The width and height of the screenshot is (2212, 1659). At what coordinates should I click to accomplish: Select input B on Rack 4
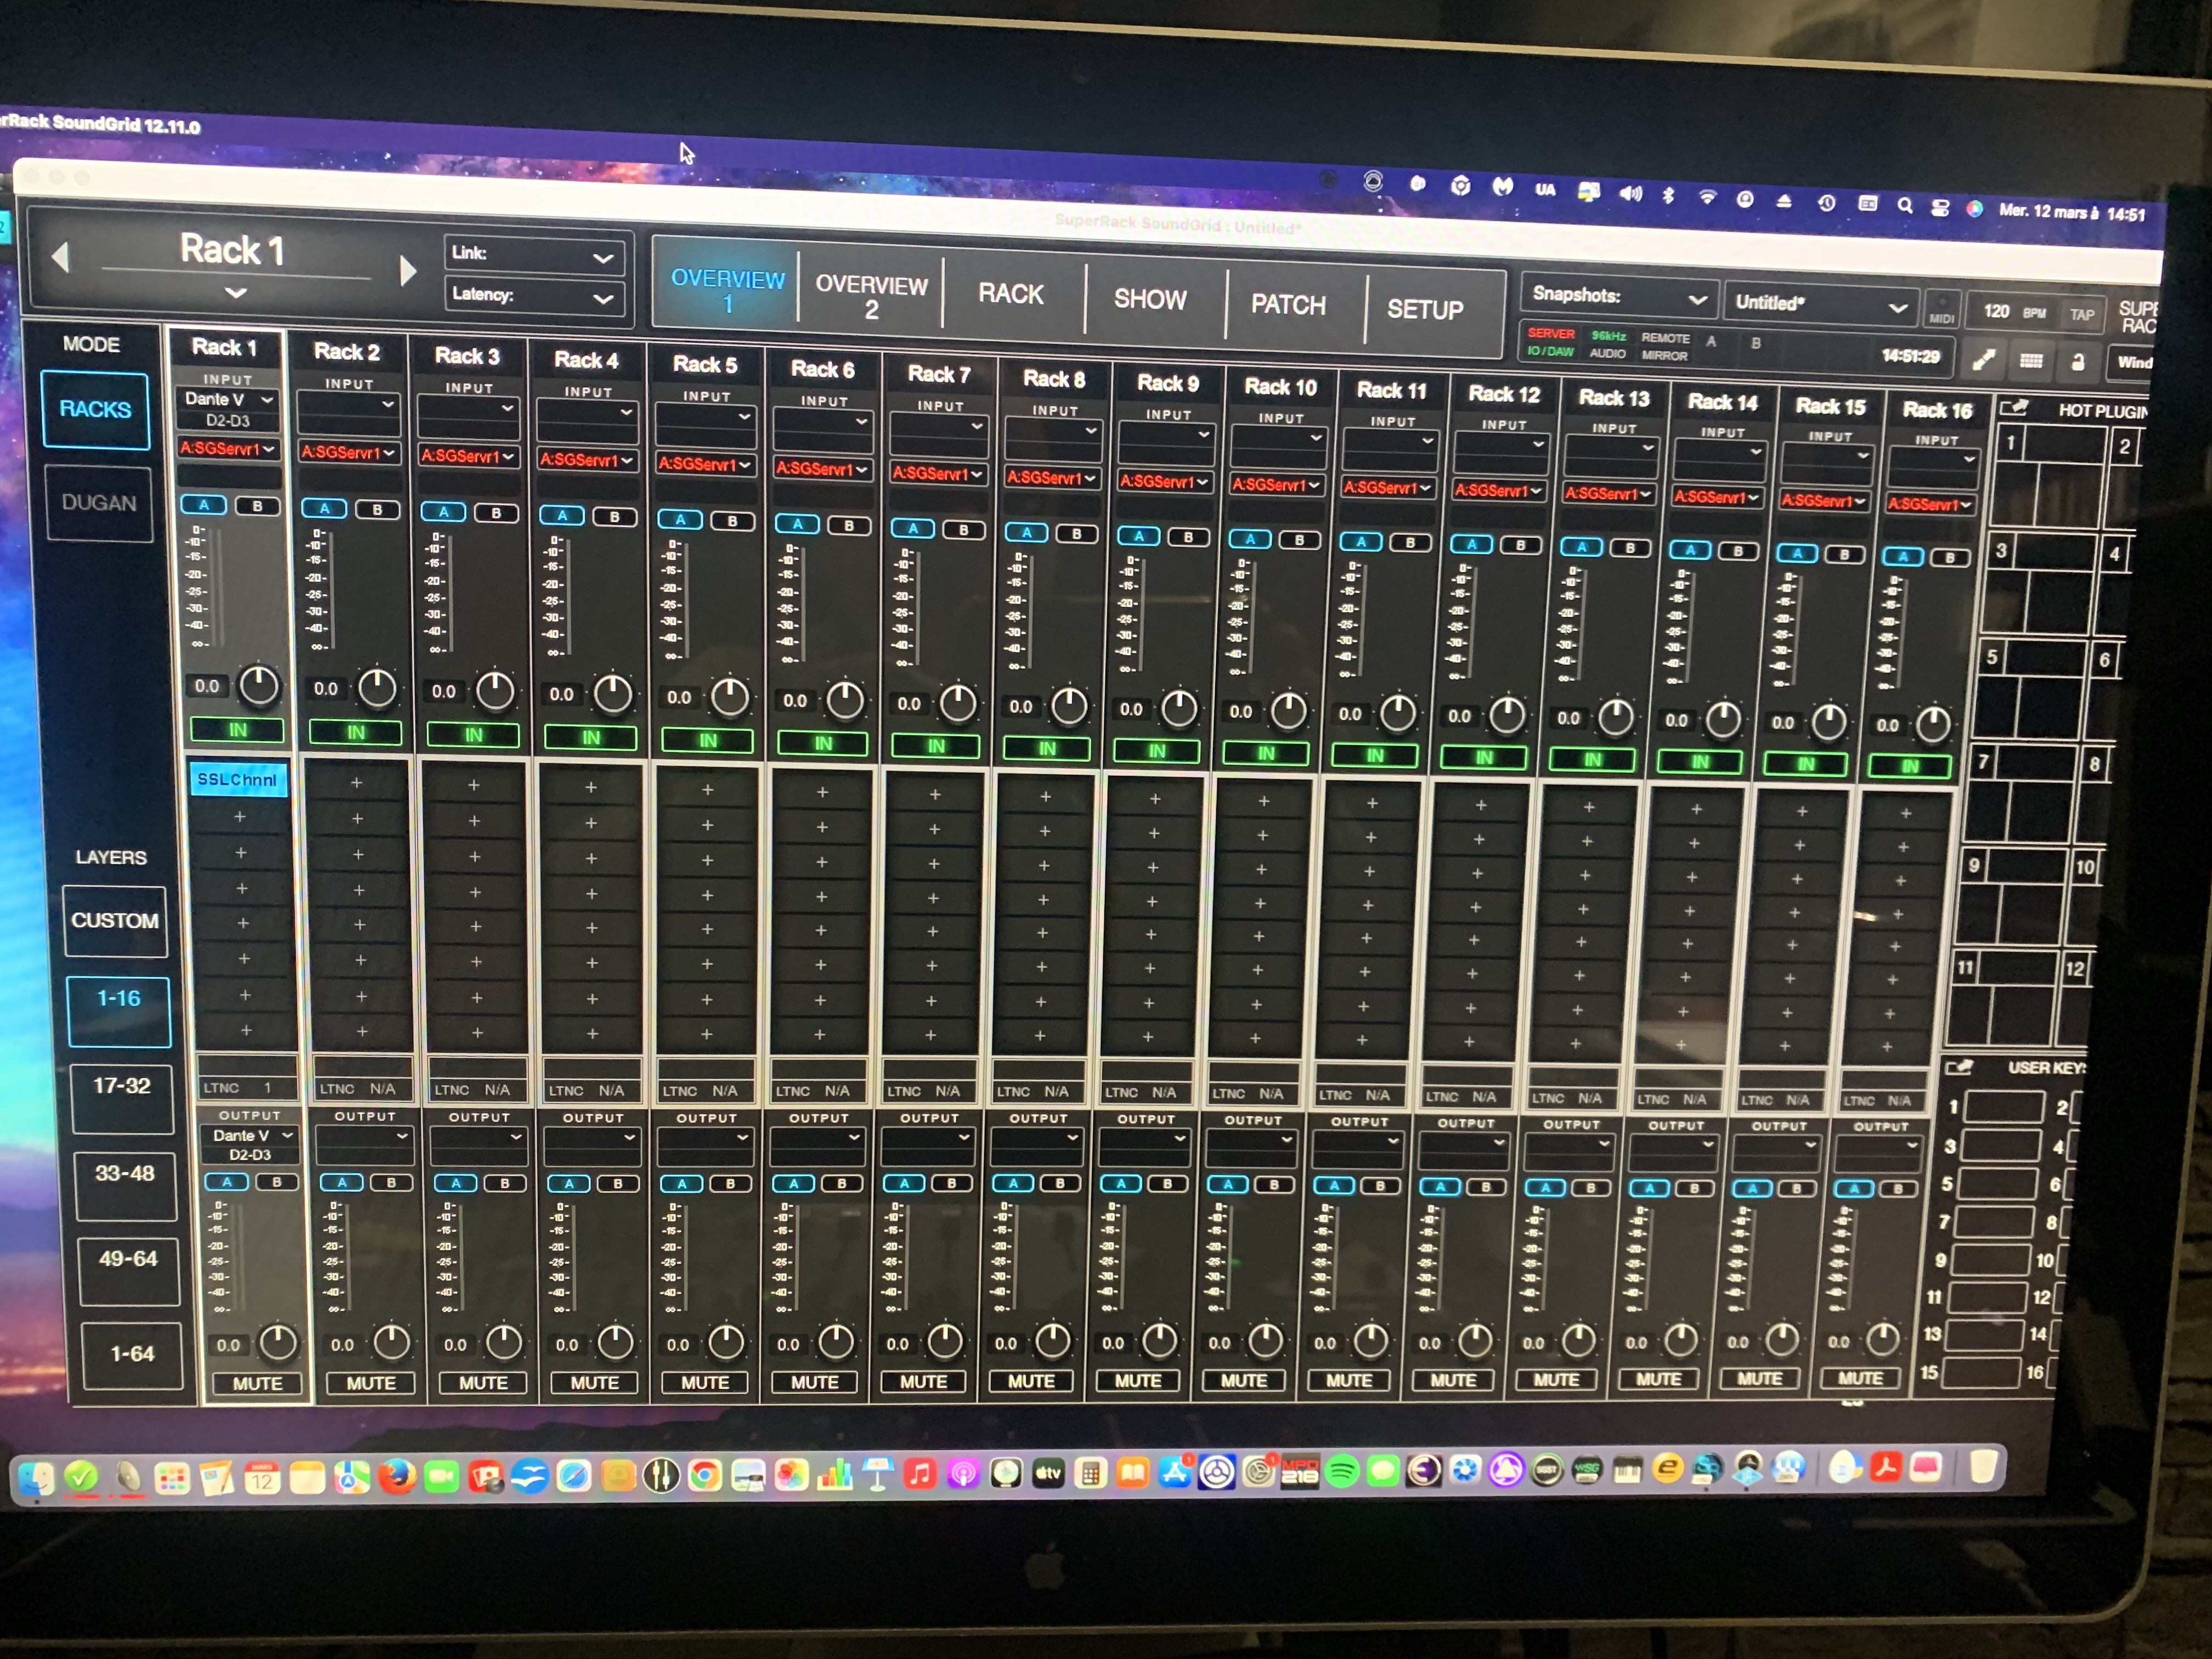614,517
